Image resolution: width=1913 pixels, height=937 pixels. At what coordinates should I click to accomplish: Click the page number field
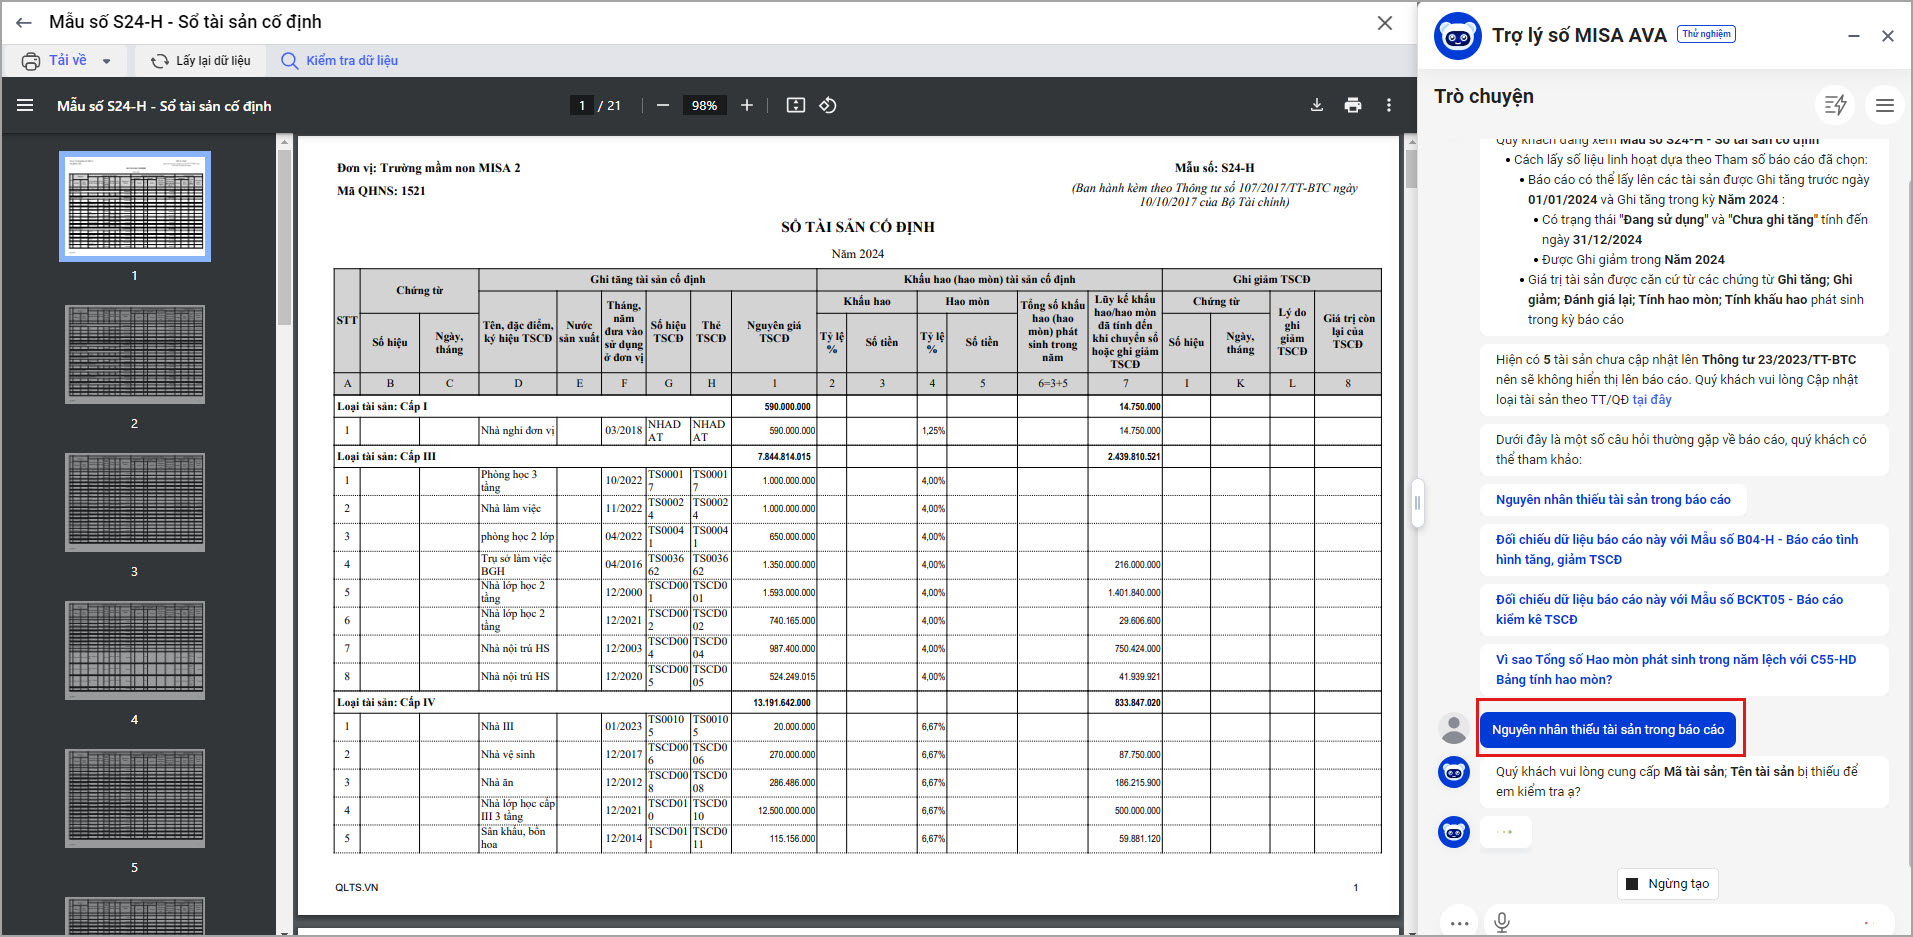click(x=582, y=105)
